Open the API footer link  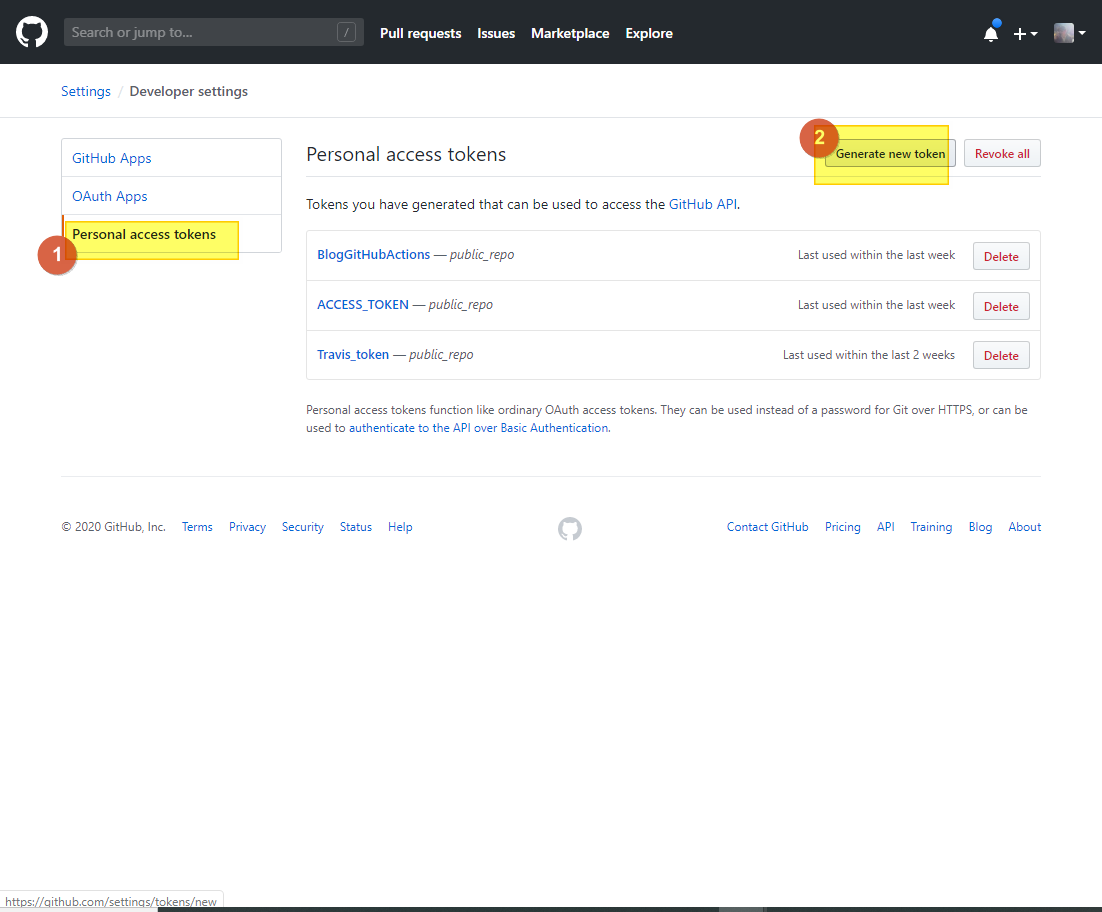[886, 527]
